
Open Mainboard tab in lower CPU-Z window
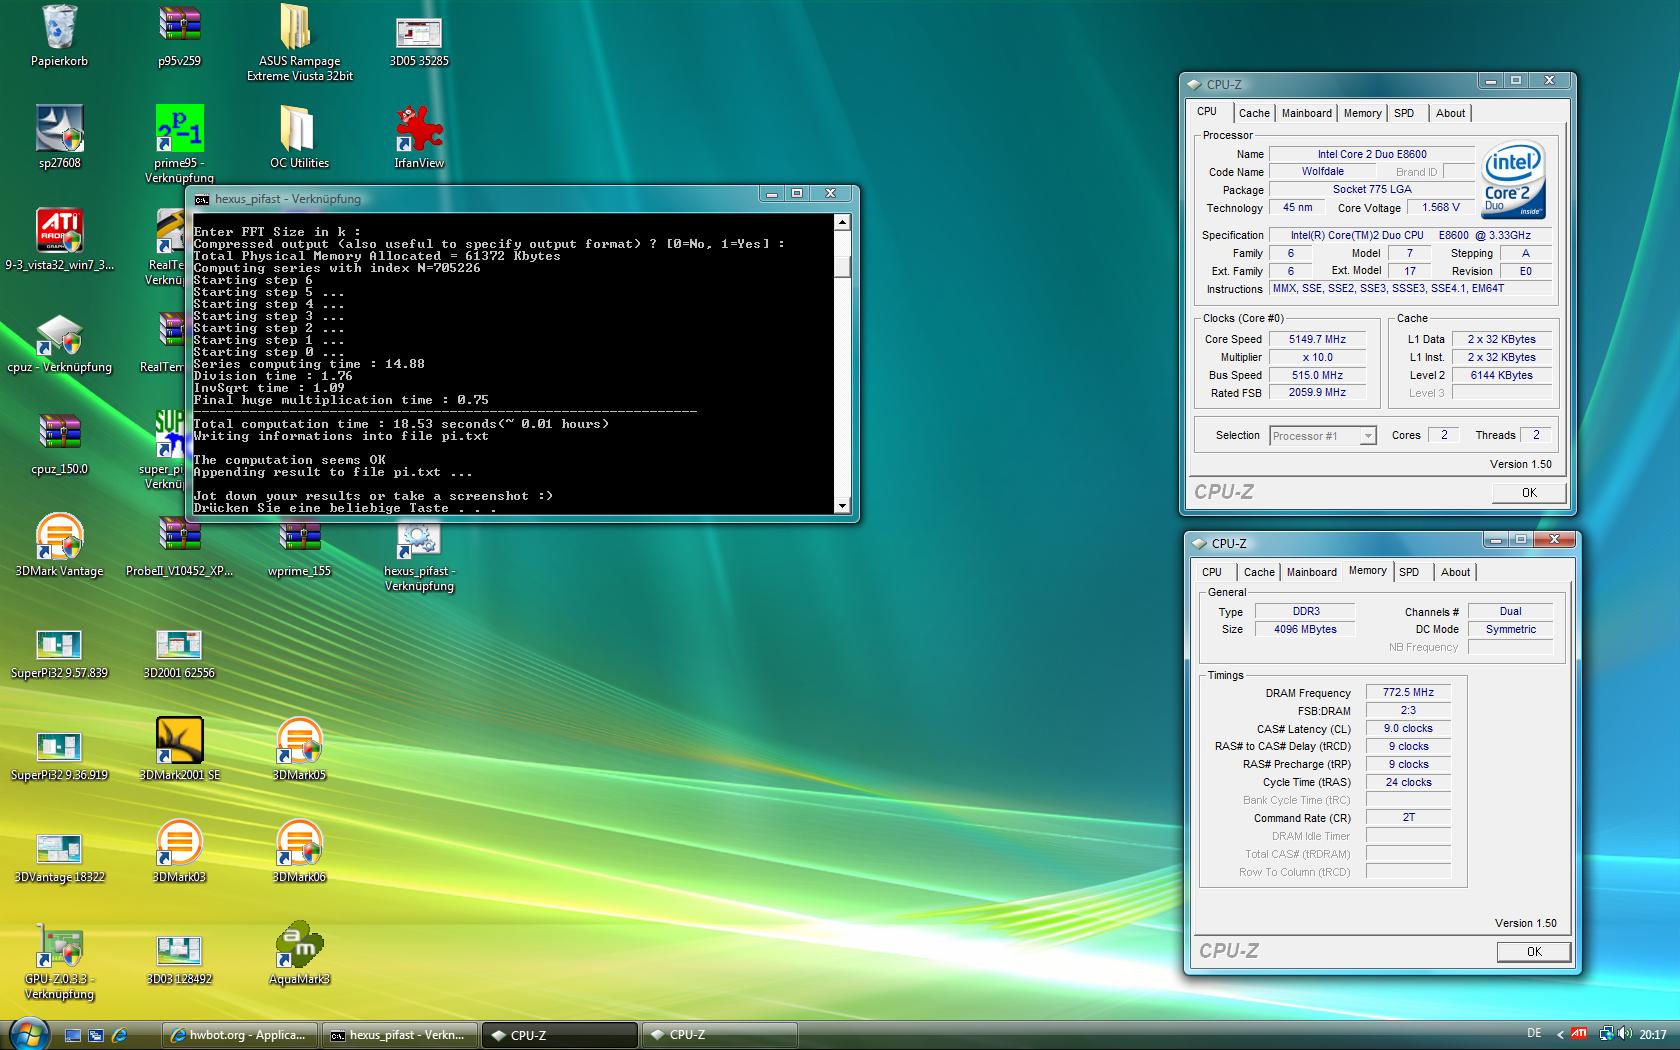click(1311, 572)
